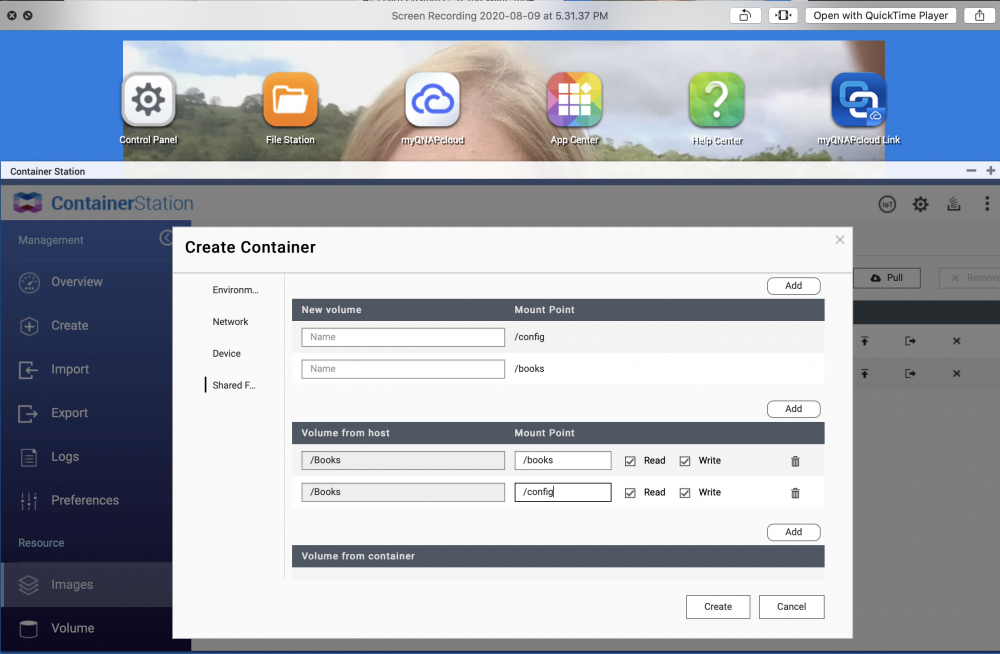
Task: Open the three-dot more options menu
Action: tap(987, 204)
